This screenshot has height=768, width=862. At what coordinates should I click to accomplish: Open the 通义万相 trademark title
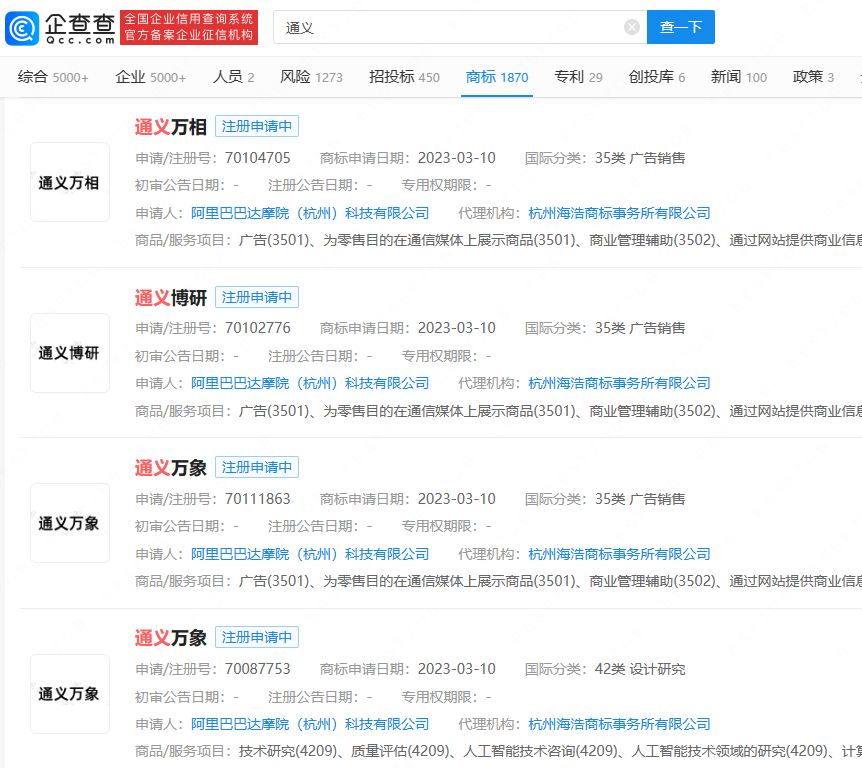(170, 126)
